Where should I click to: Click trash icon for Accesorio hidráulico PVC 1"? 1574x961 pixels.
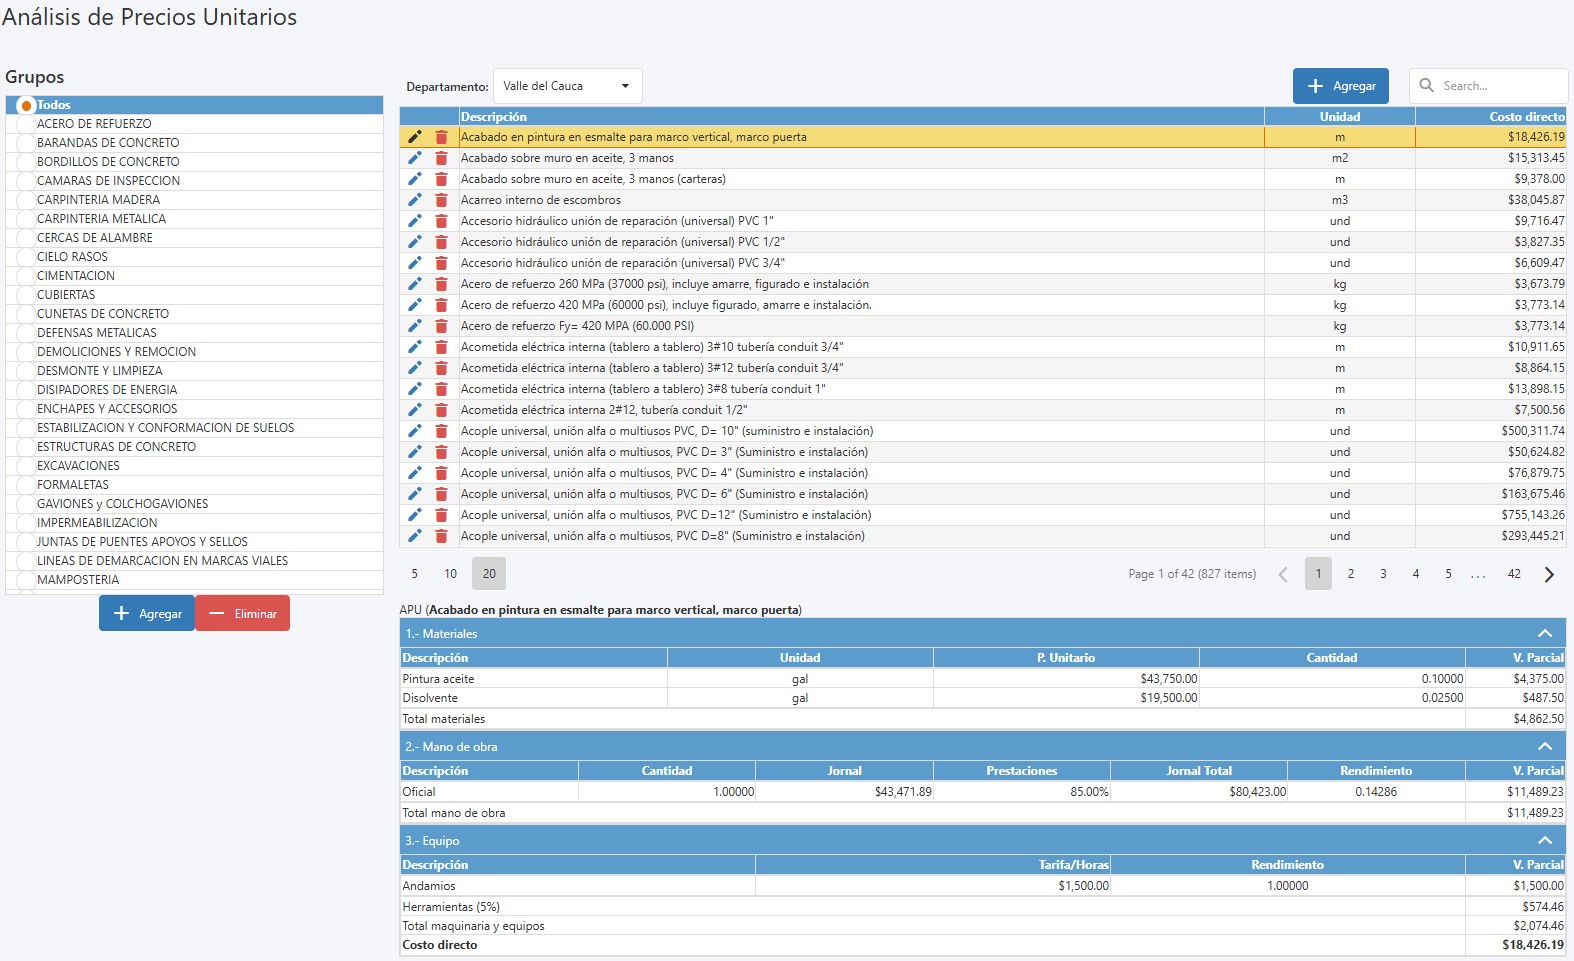[x=441, y=221]
